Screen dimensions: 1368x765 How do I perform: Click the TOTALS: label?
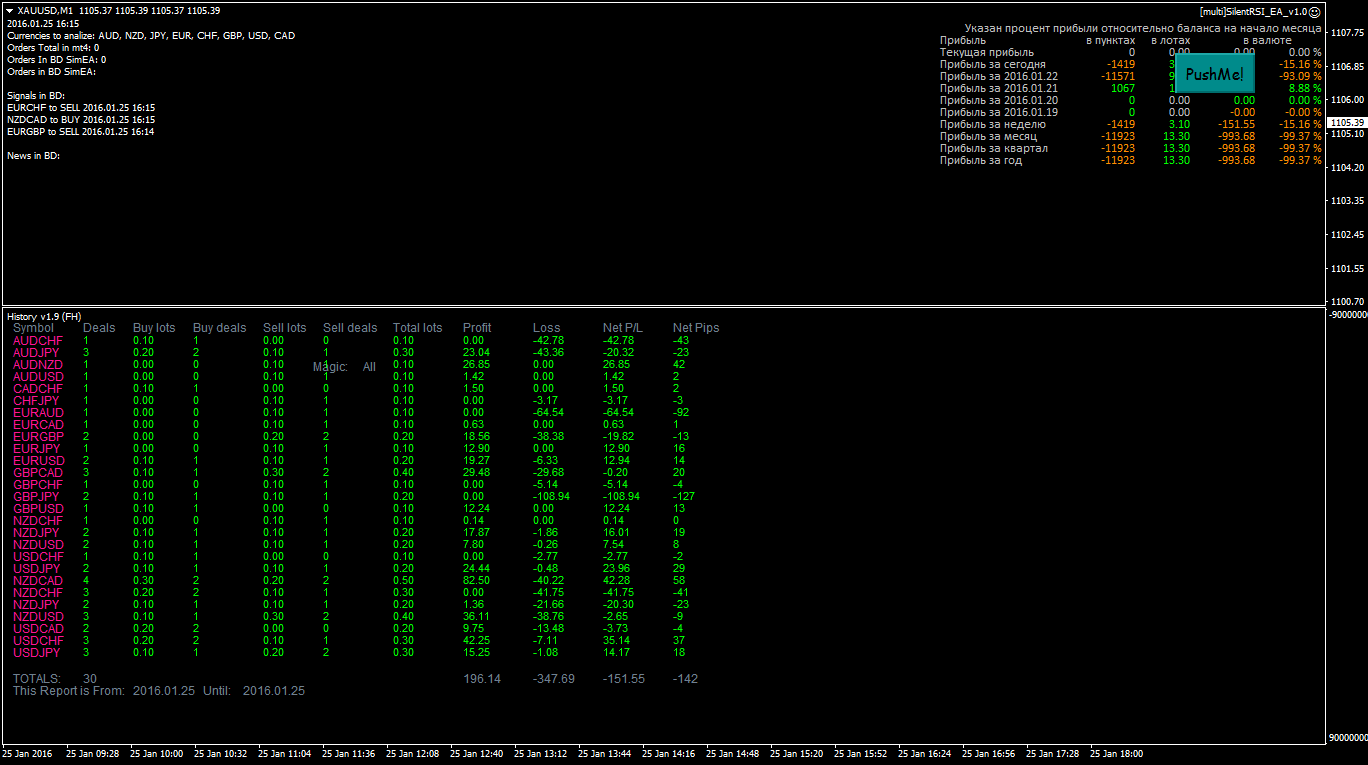pos(37,679)
